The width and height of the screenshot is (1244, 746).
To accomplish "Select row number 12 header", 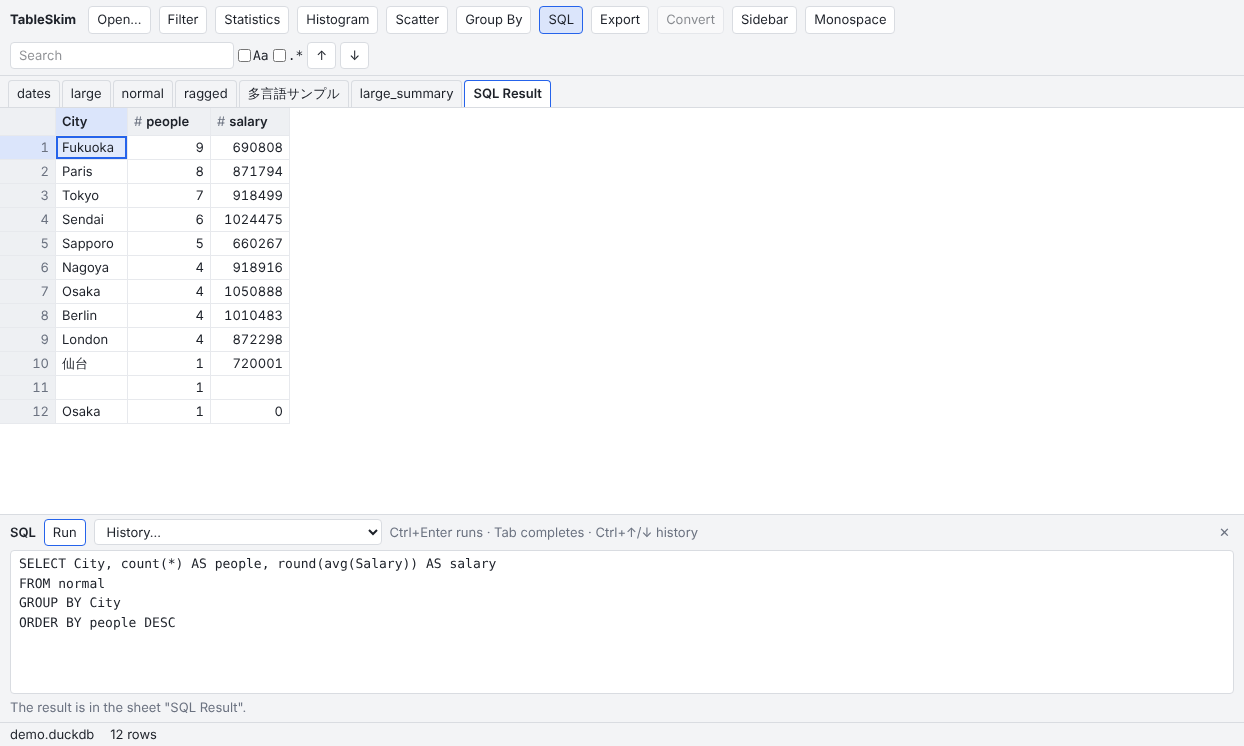I will [28, 411].
